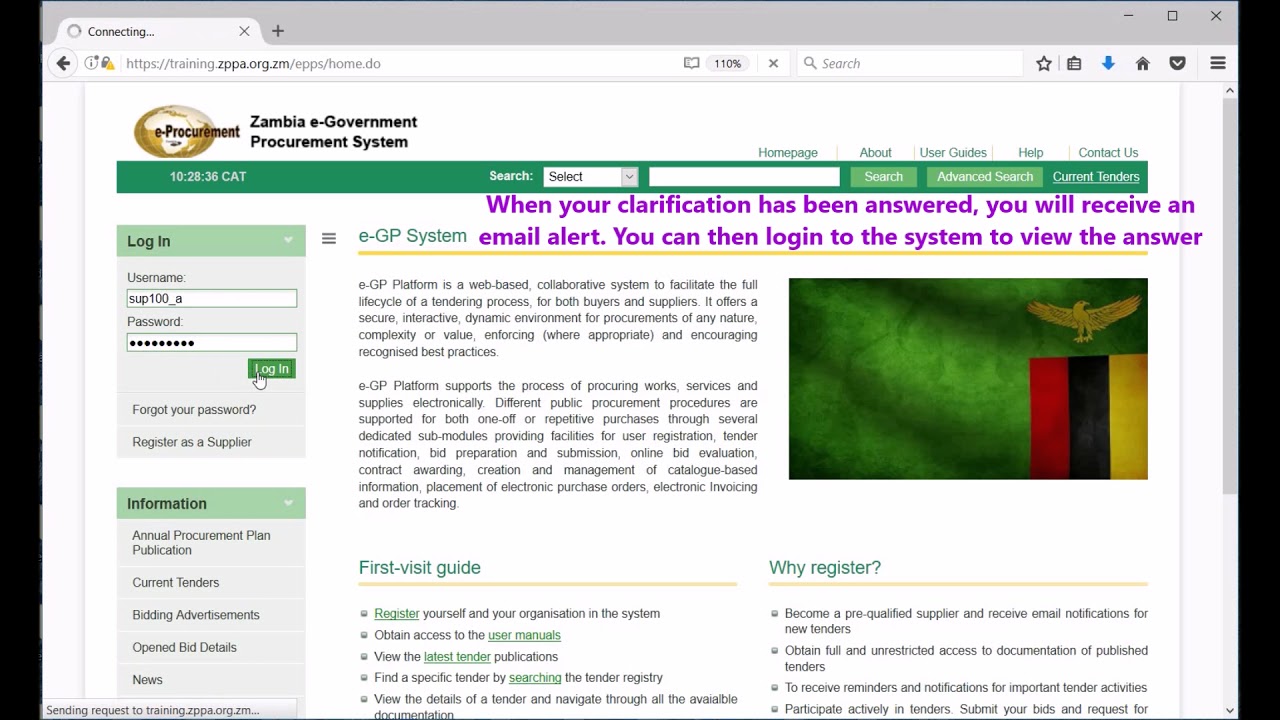Open a new browser tab

pyautogui.click(x=278, y=31)
